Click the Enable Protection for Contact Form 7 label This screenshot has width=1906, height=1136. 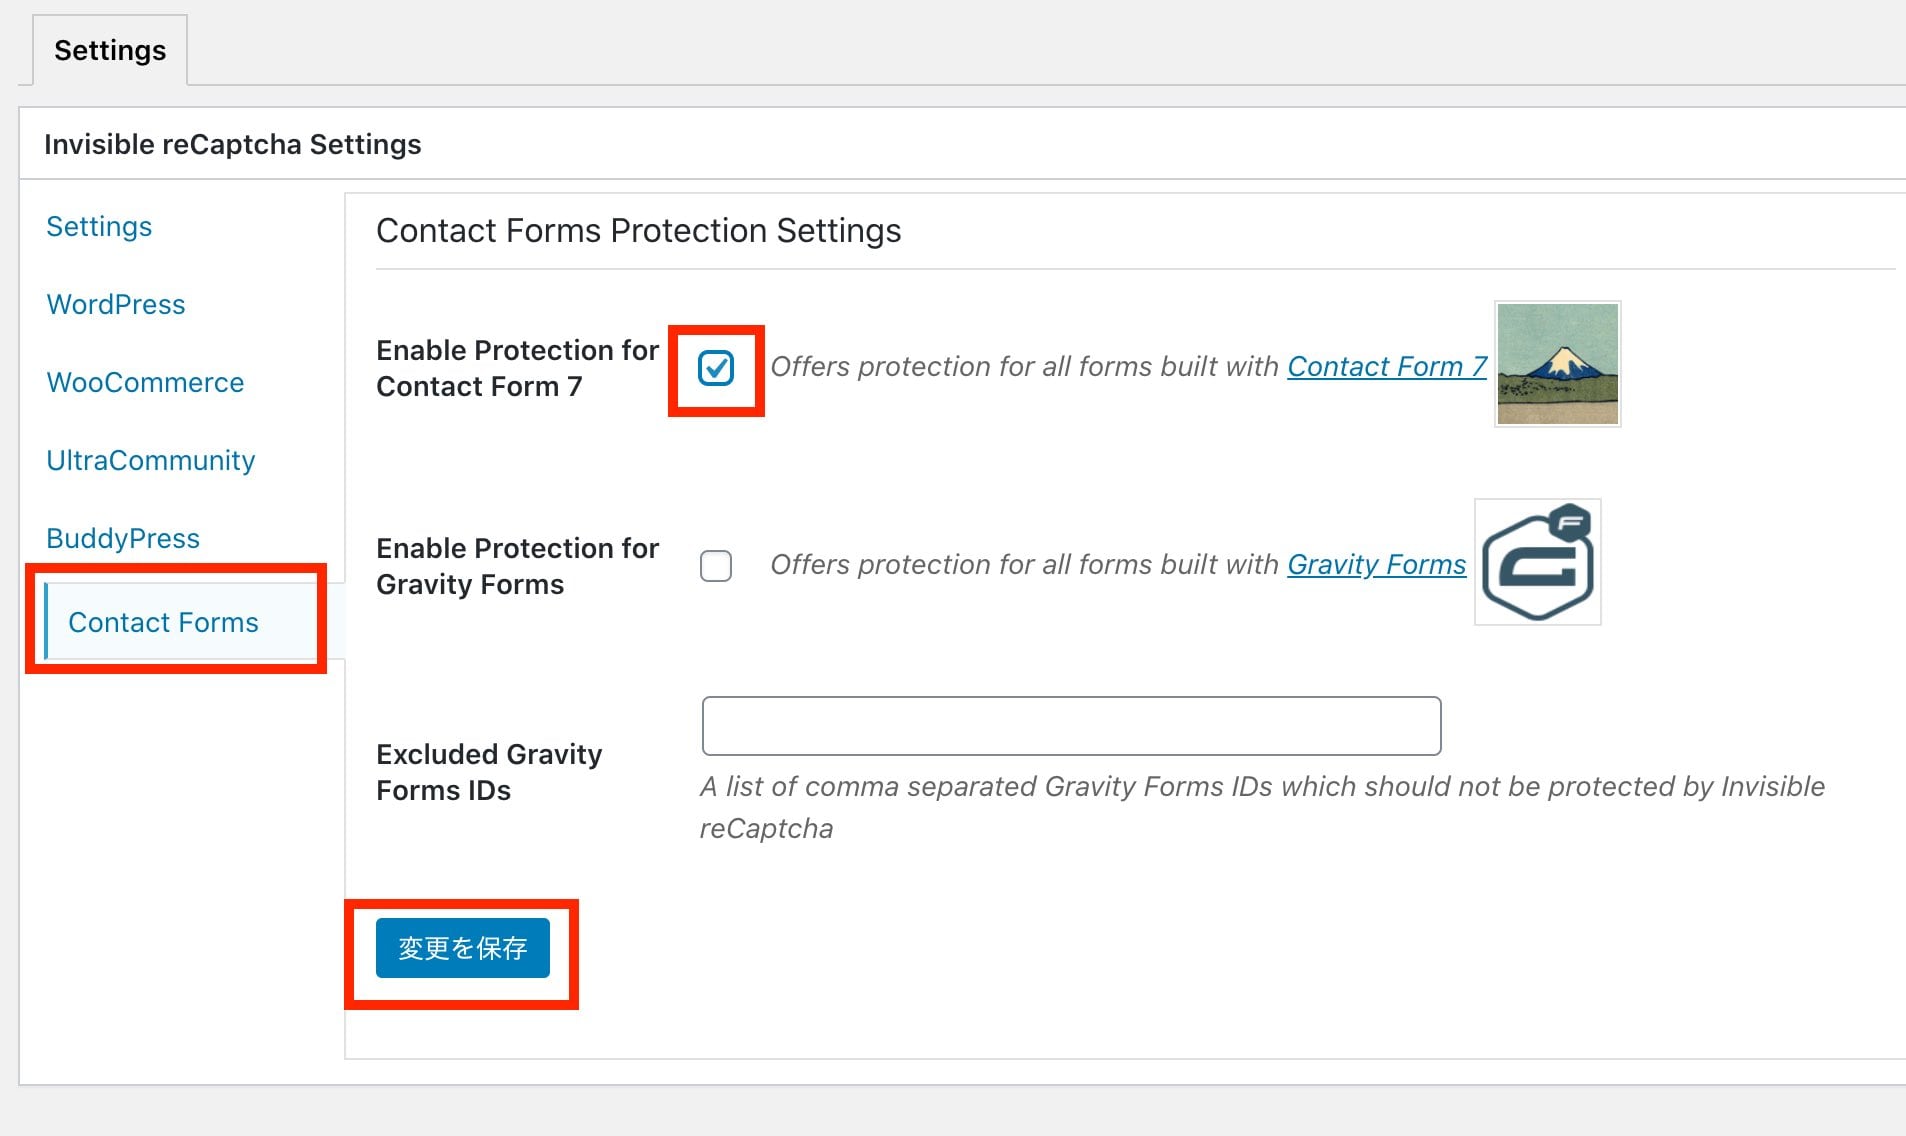coord(517,368)
